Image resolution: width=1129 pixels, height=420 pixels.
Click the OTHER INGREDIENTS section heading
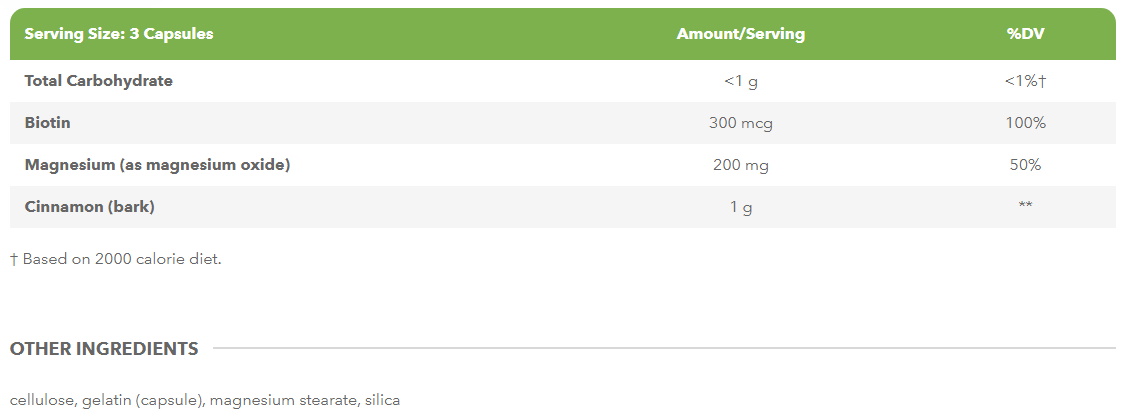[x=104, y=349]
